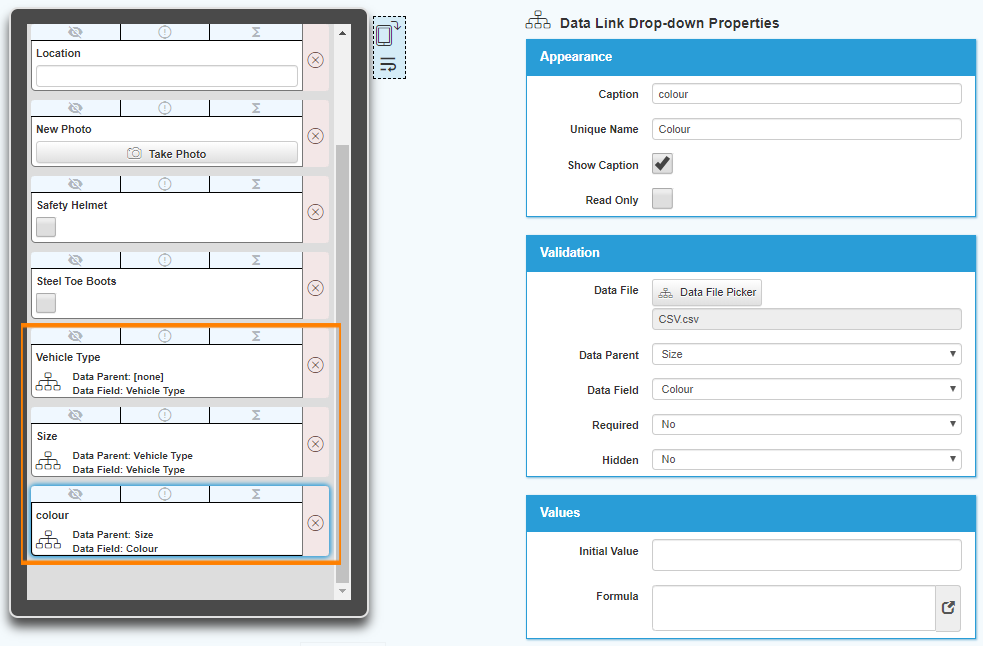Open the formula editor popup icon
Viewport: 983px width, 646px height.
tap(948, 607)
